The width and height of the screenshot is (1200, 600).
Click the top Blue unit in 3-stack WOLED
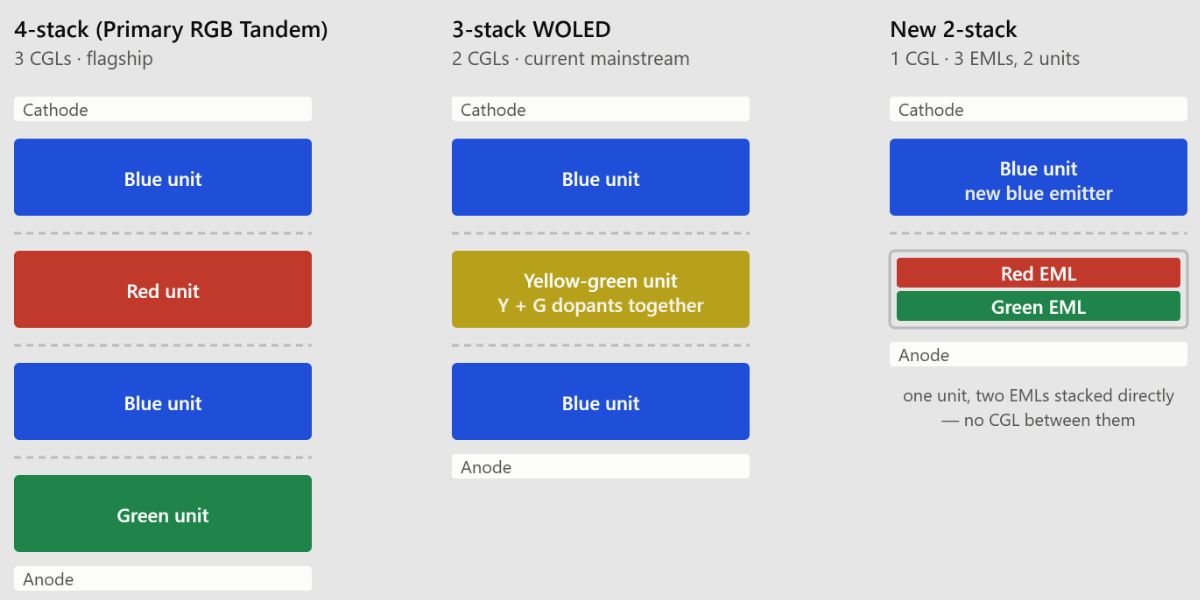(601, 178)
